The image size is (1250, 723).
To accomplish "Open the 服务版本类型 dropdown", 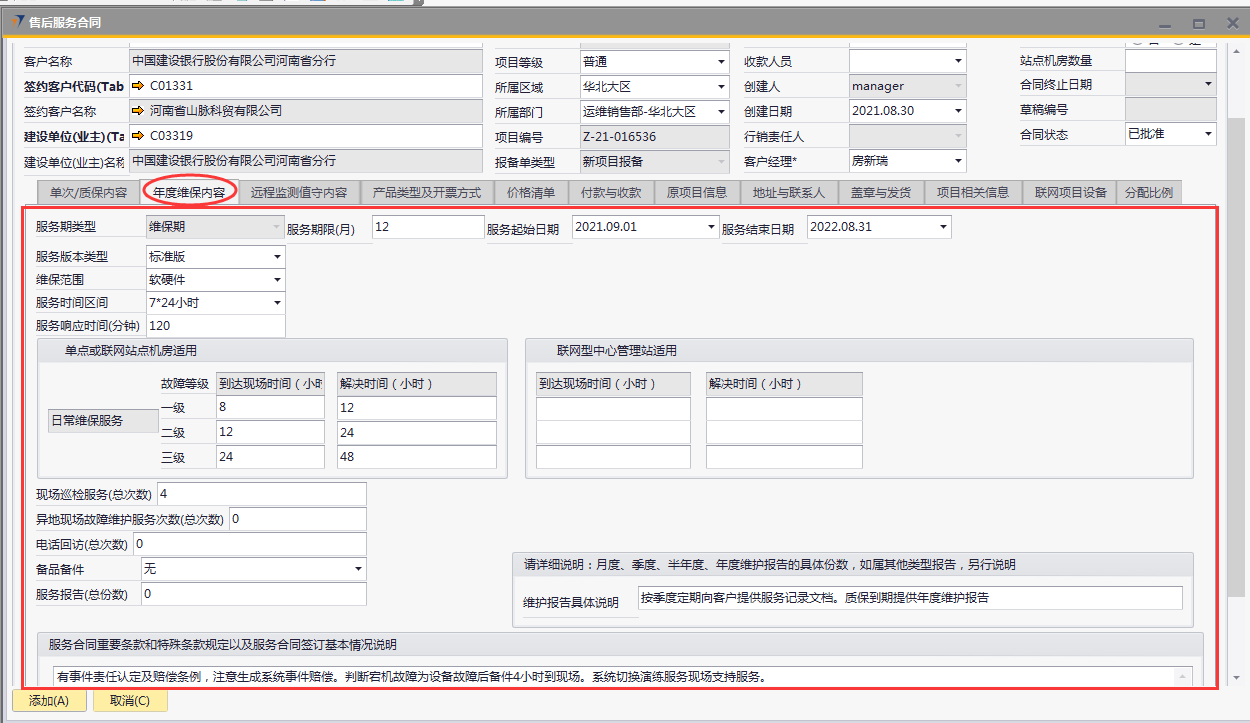I will point(276,256).
